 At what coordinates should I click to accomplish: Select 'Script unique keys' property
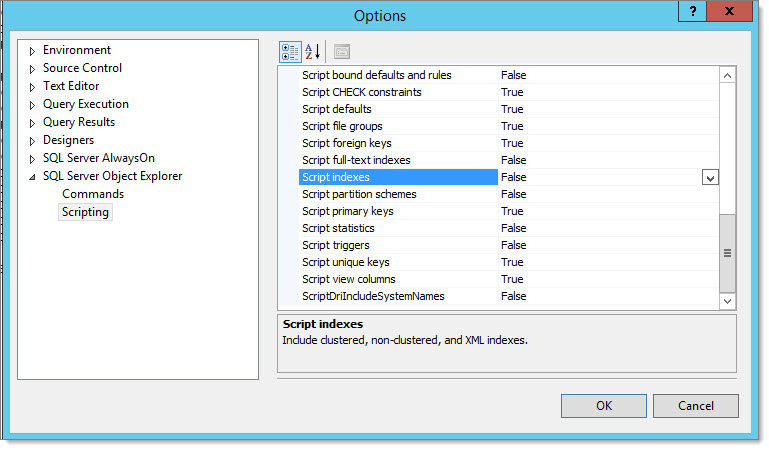click(x=345, y=262)
